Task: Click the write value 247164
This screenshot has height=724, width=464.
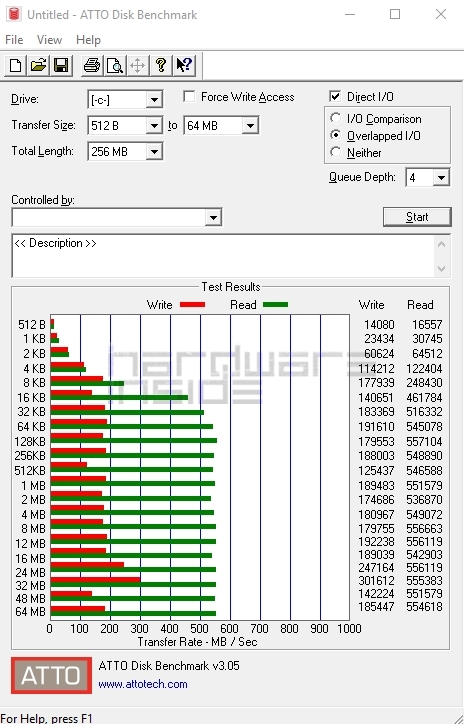Action: [x=376, y=567]
